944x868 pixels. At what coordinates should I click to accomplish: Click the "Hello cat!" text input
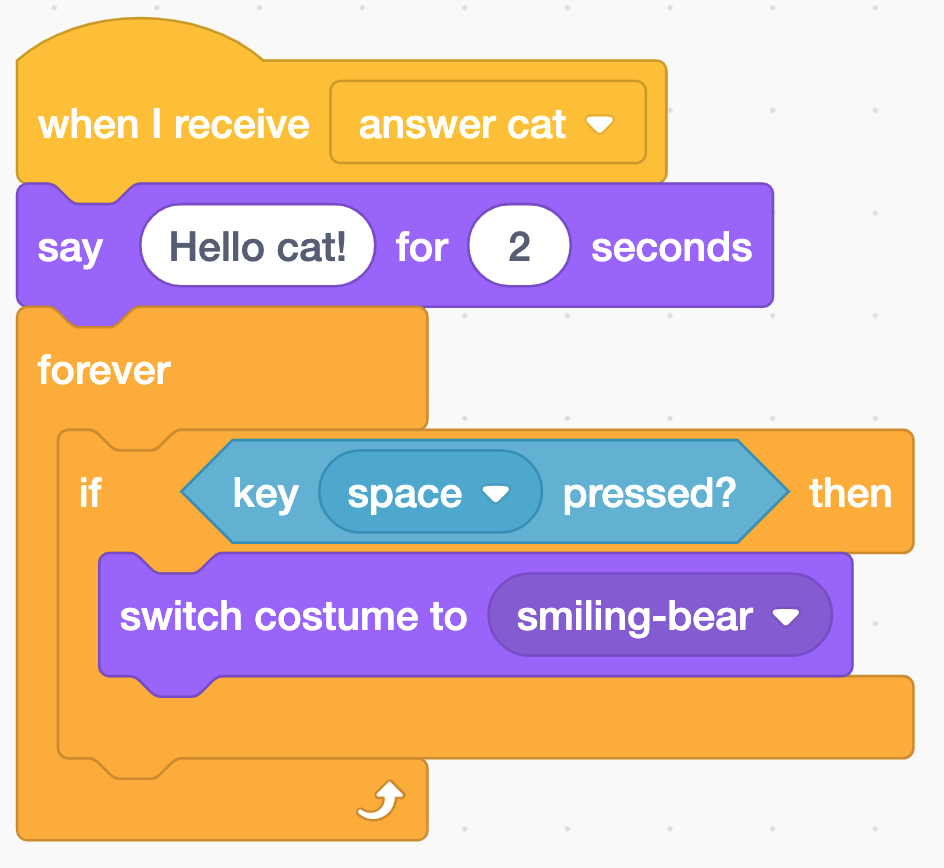pyautogui.click(x=257, y=246)
